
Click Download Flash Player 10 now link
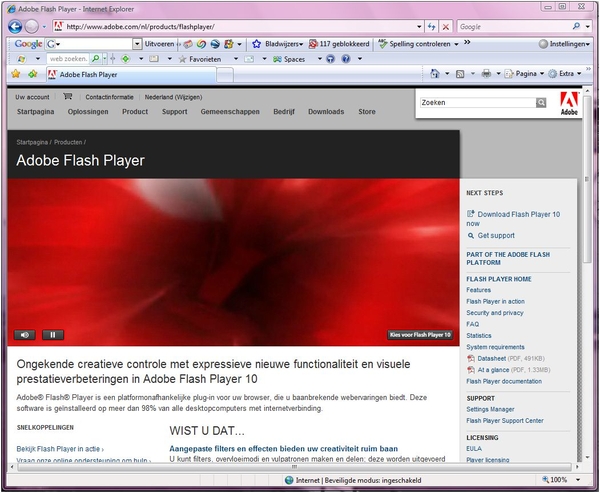513,219
